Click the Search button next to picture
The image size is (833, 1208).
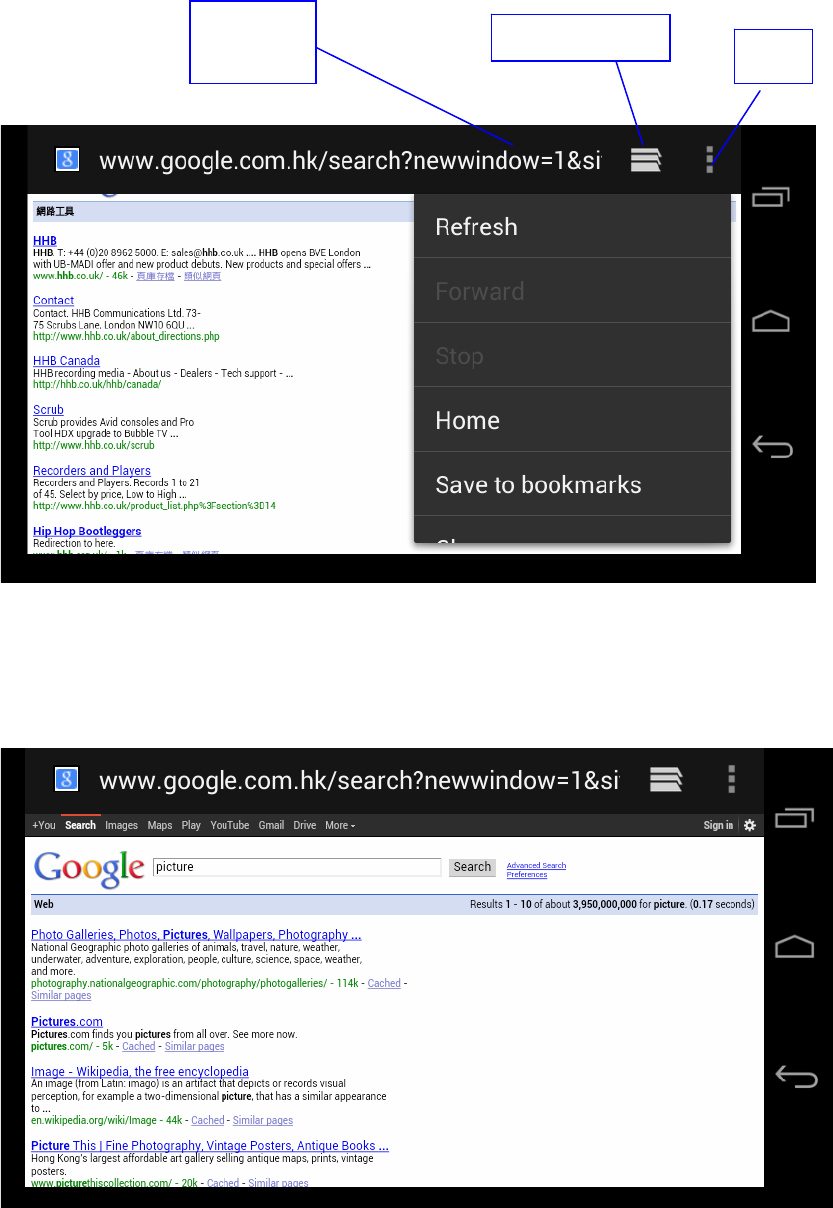(x=472, y=867)
